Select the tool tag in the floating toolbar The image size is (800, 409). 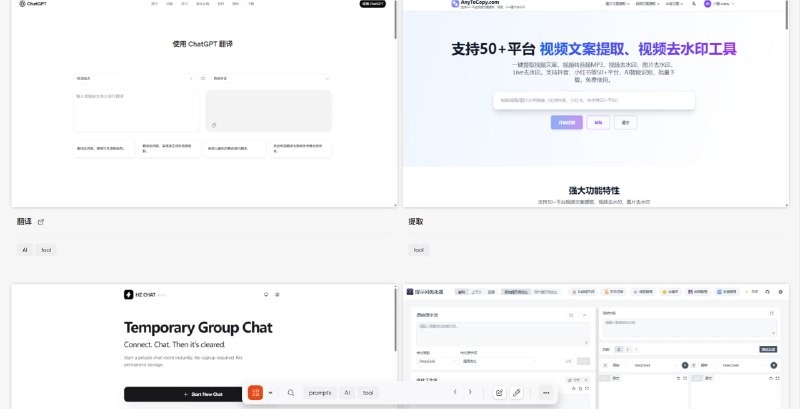click(x=368, y=393)
